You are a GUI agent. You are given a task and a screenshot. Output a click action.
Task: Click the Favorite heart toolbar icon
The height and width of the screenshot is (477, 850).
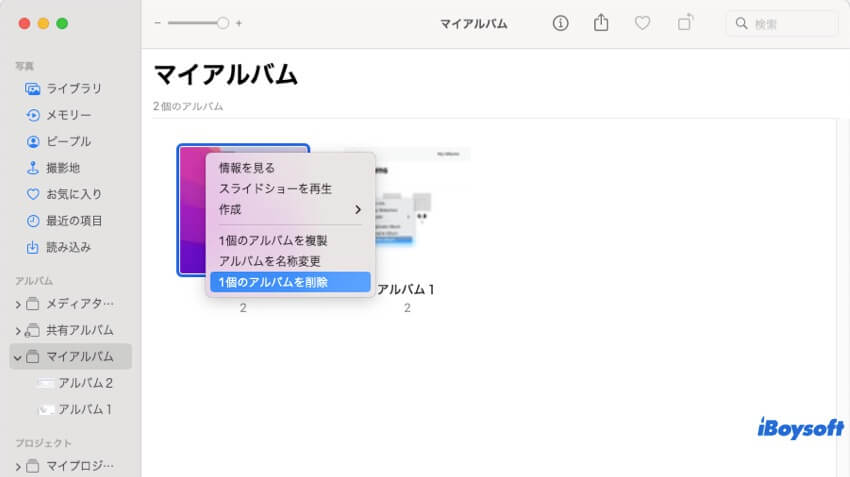pyautogui.click(x=642, y=23)
